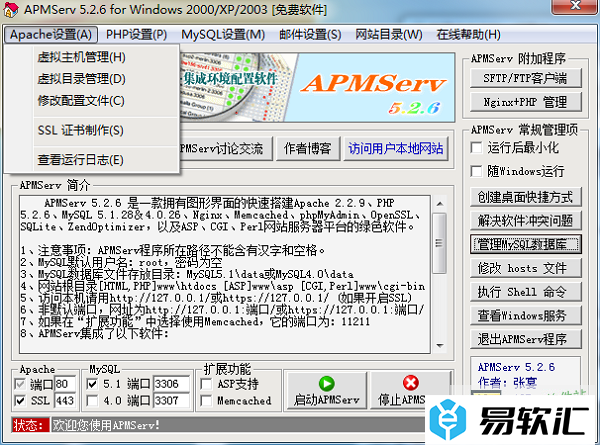This screenshot has height=445, width=600.
Task: Enable 运行后最小化 checkbox
Action: tap(476, 148)
